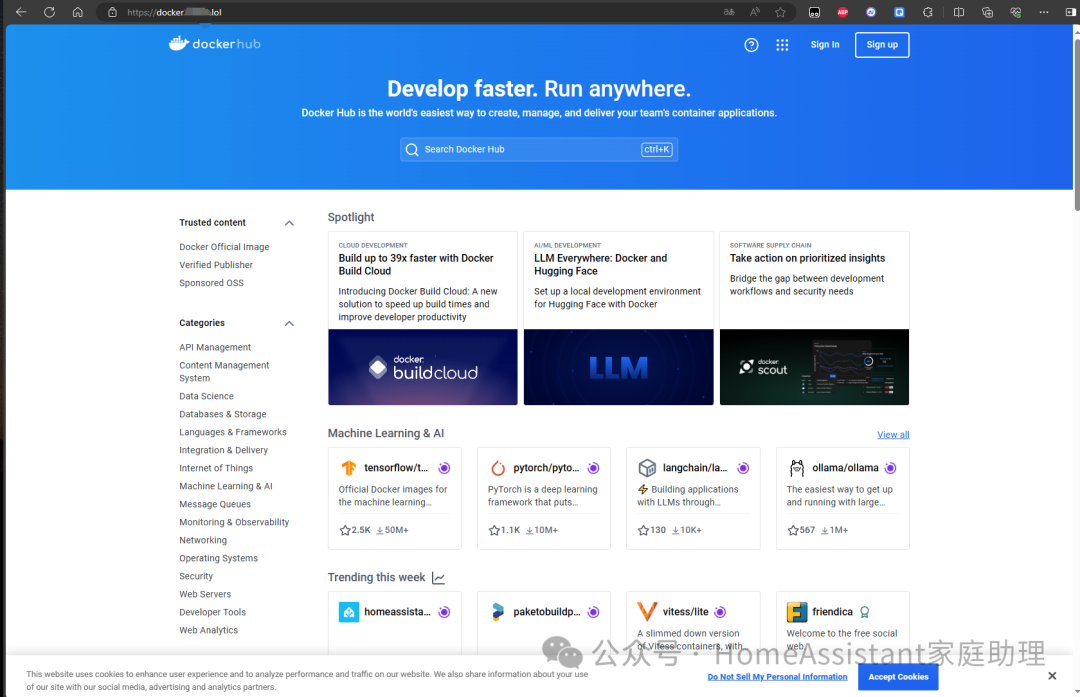Reload the page with refresh icon
The width and height of the screenshot is (1080, 697).
pyautogui.click(x=50, y=12)
